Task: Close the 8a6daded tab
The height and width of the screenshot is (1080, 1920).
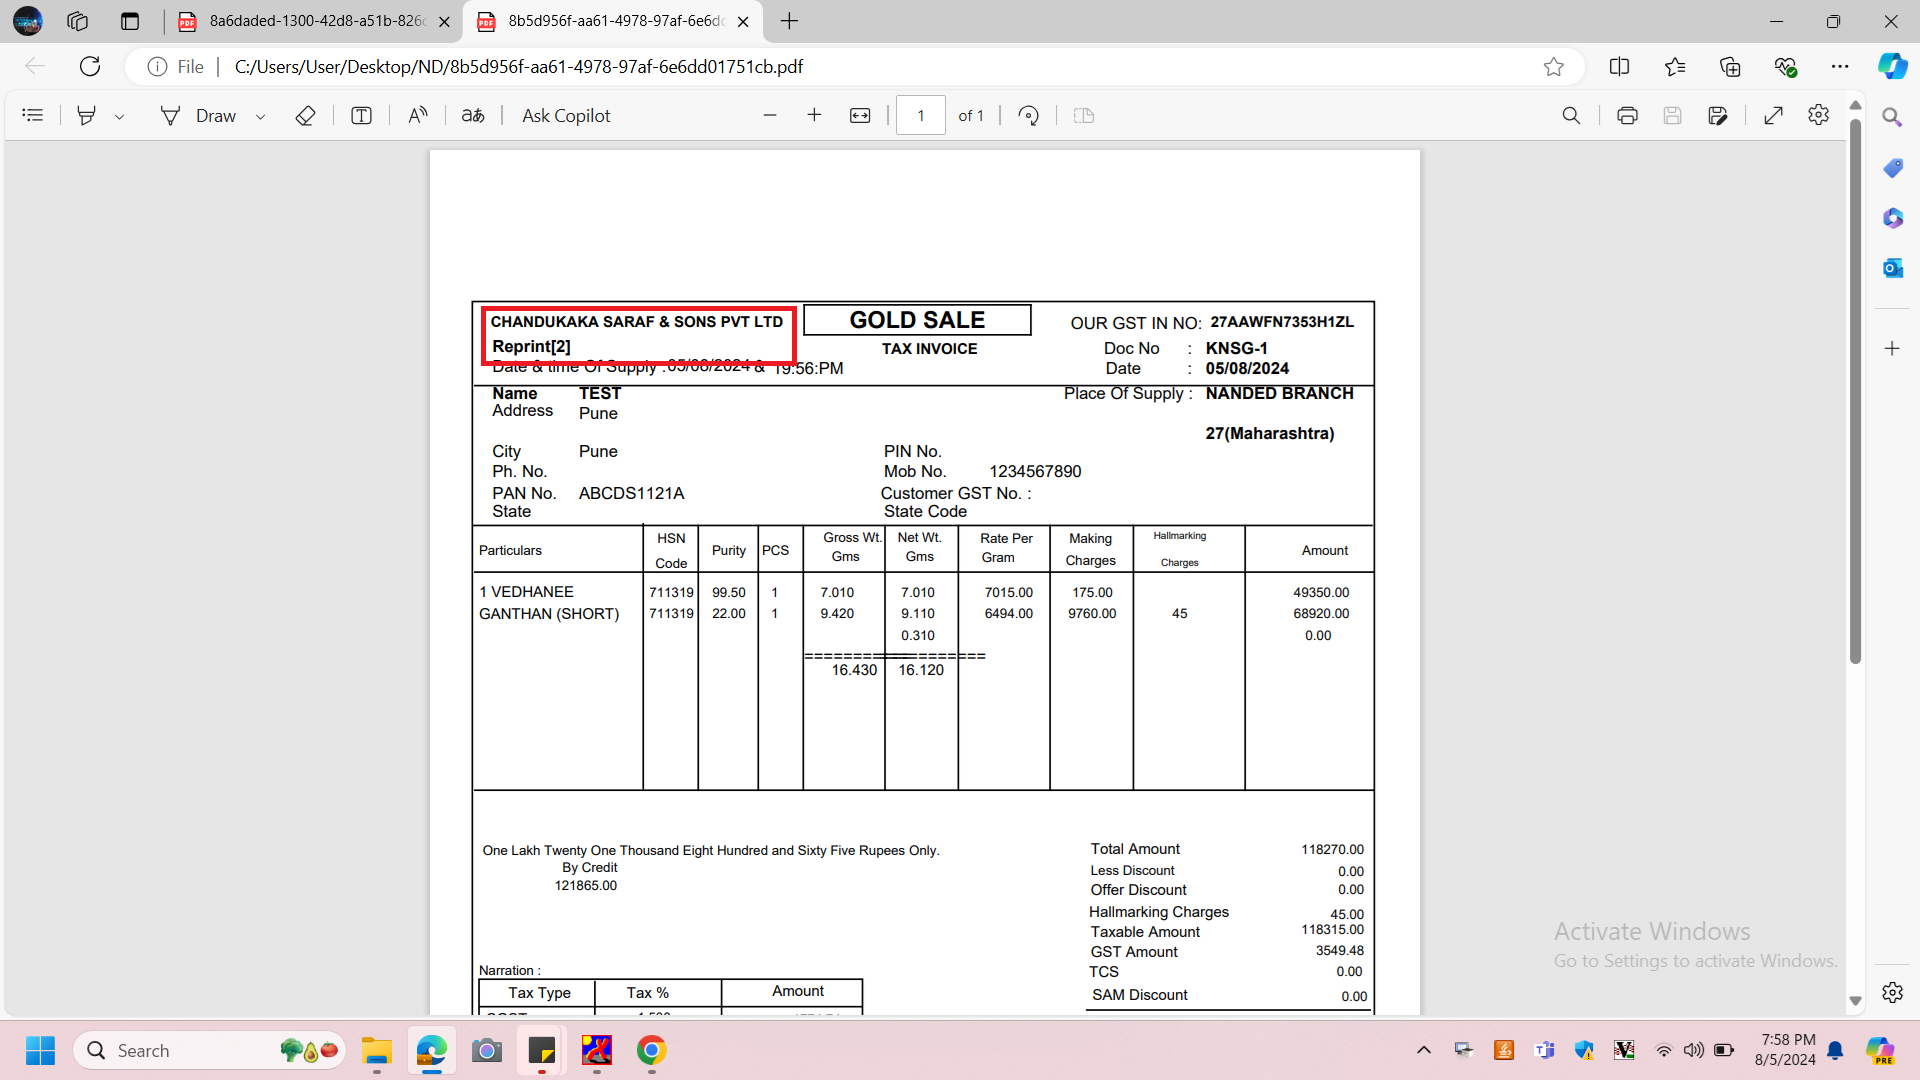Action: (444, 21)
